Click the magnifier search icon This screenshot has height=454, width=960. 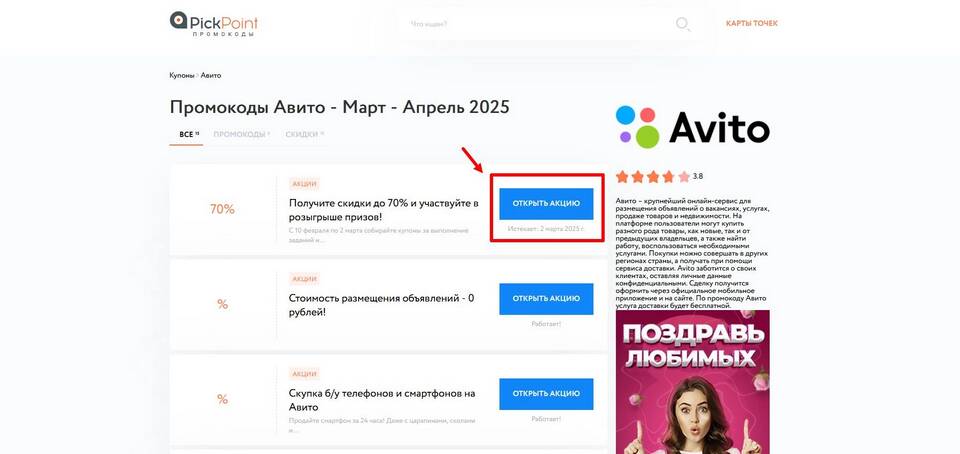(683, 24)
